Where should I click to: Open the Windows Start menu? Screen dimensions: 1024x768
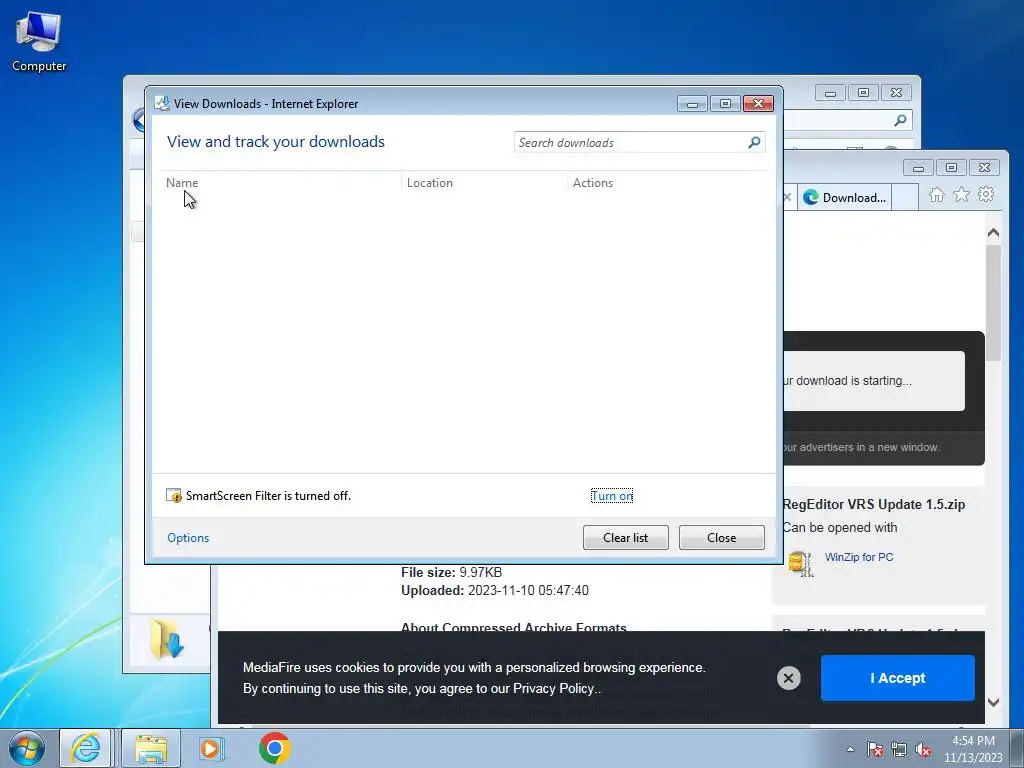27,748
